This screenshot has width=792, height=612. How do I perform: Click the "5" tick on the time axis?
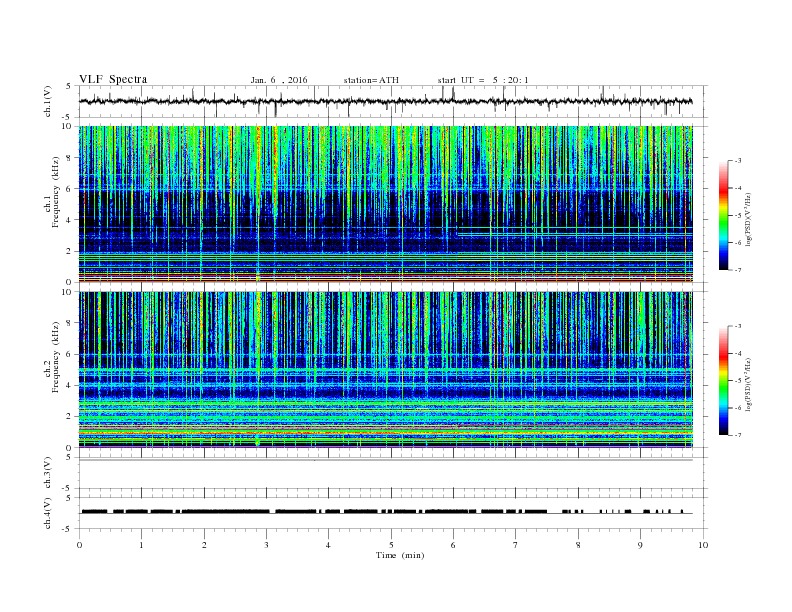click(391, 545)
